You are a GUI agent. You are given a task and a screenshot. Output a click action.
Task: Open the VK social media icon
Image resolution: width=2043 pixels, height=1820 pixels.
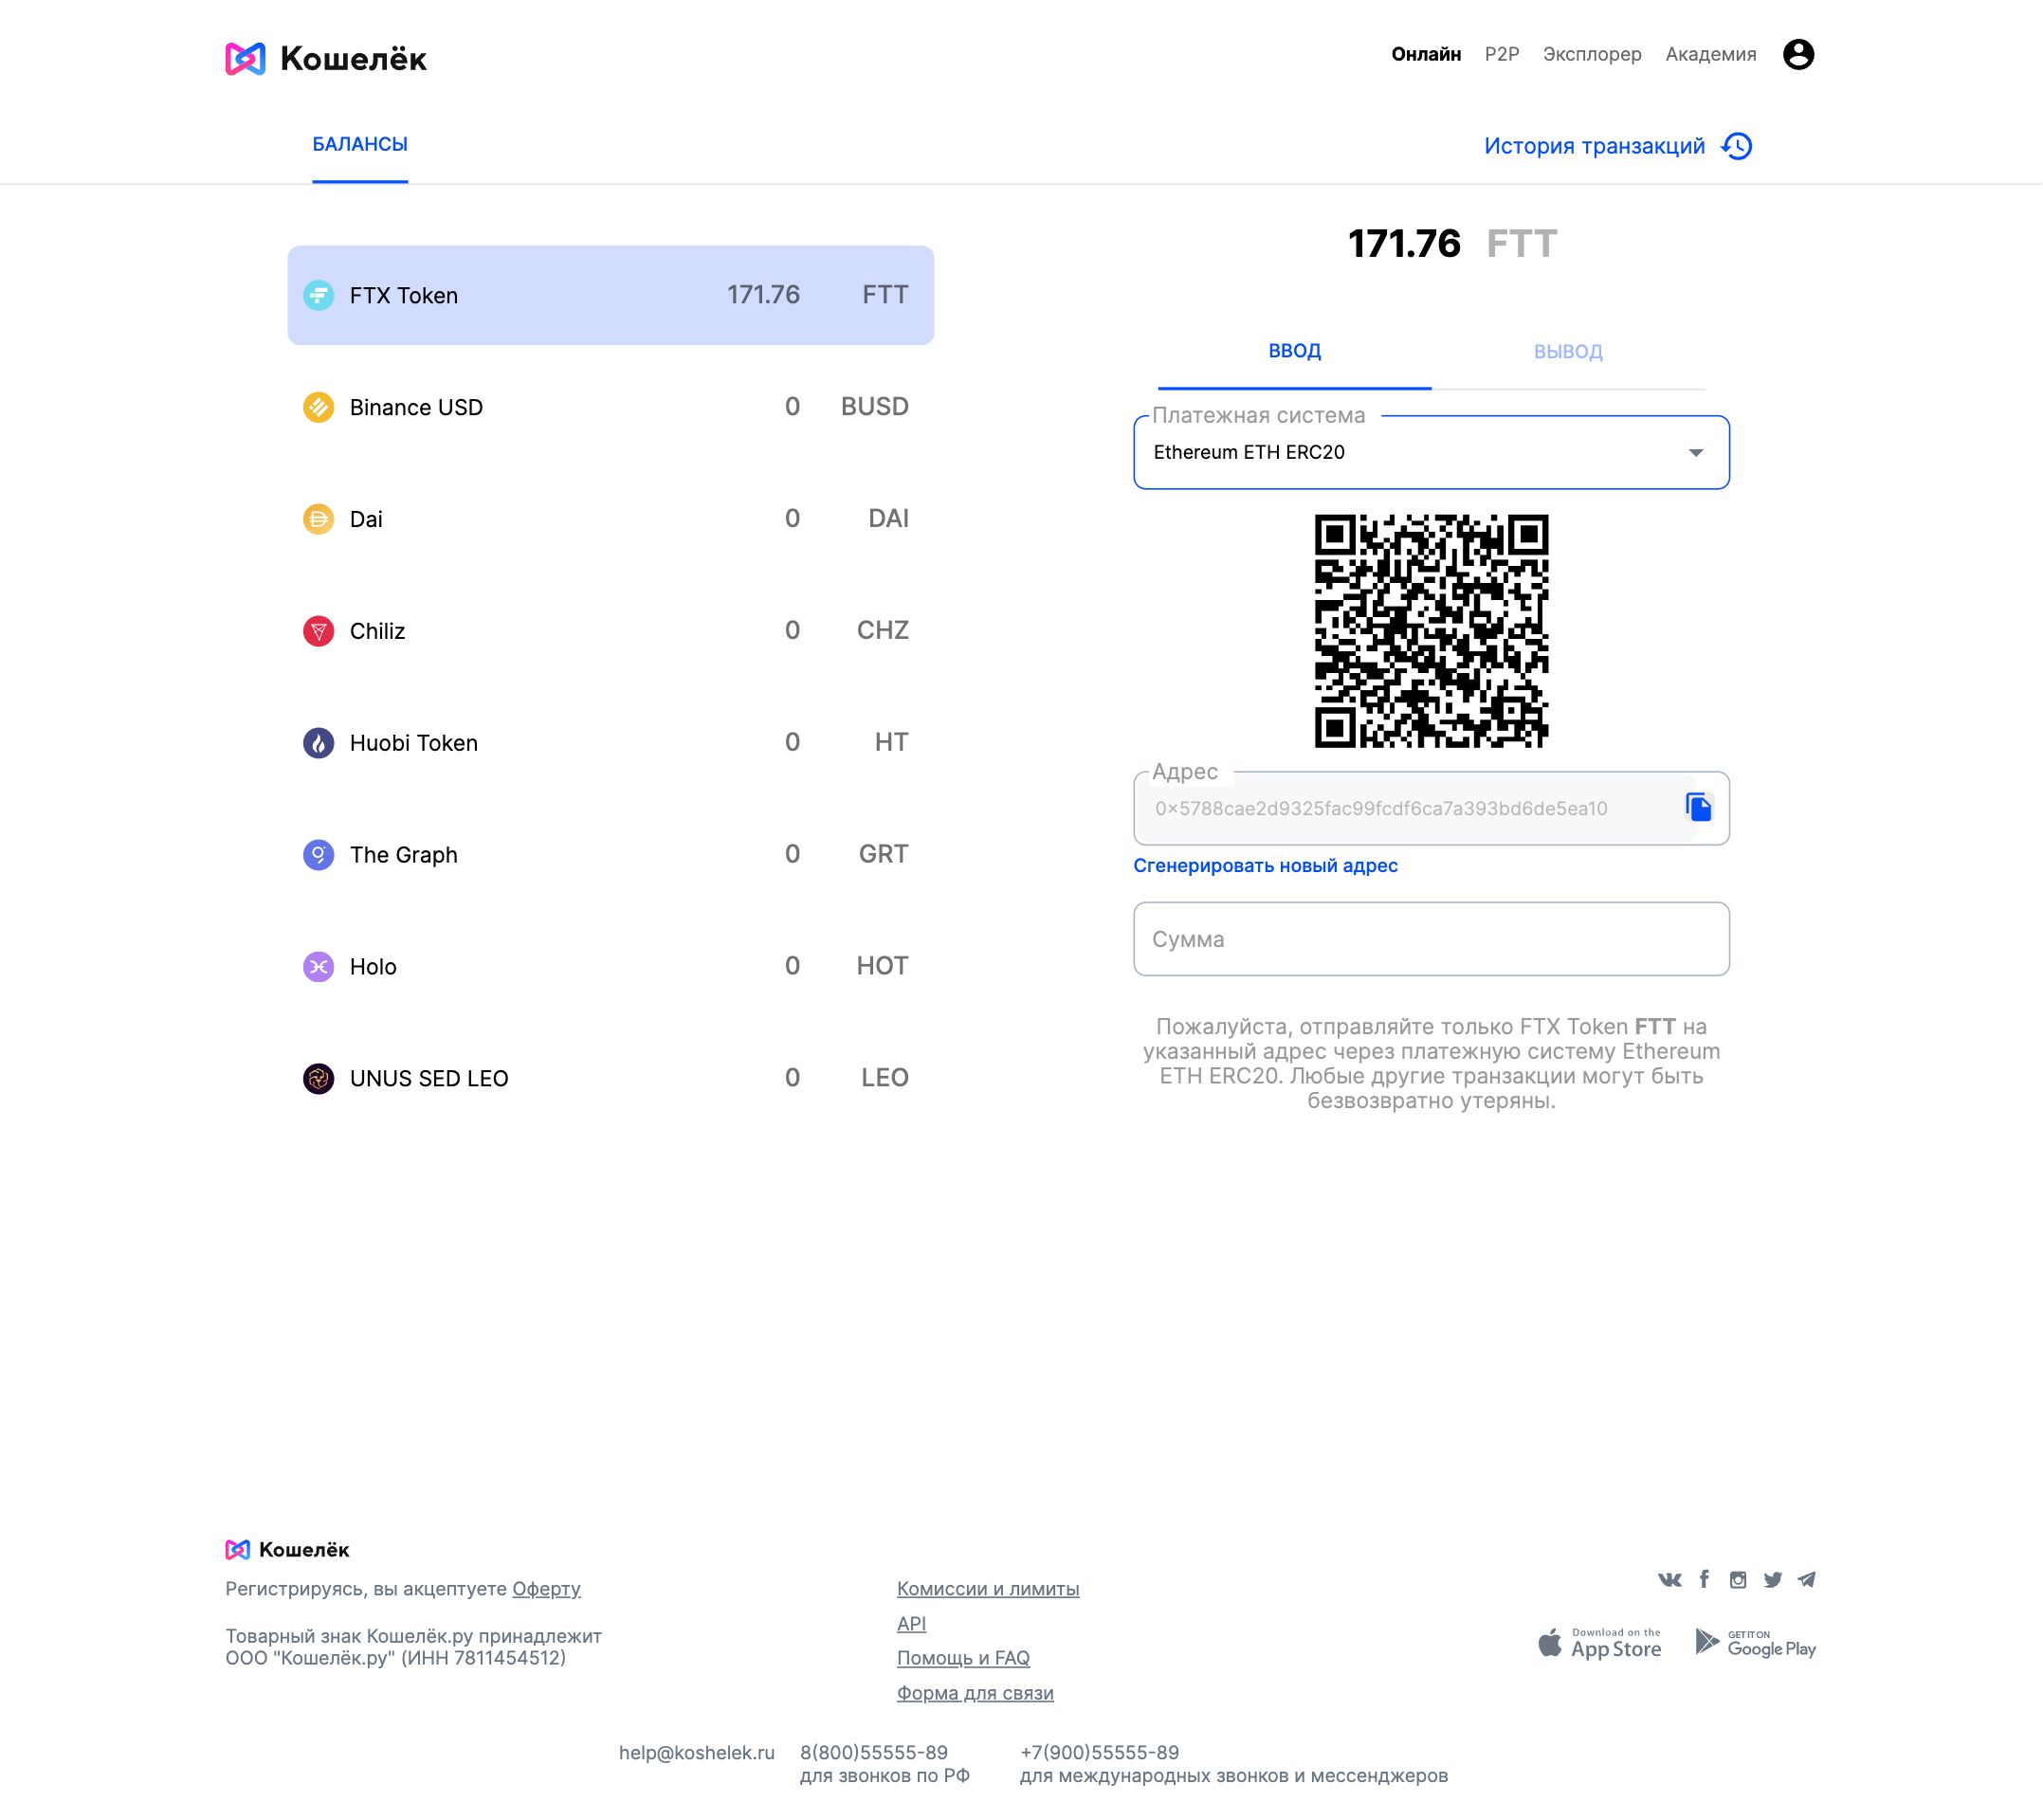(1669, 1580)
